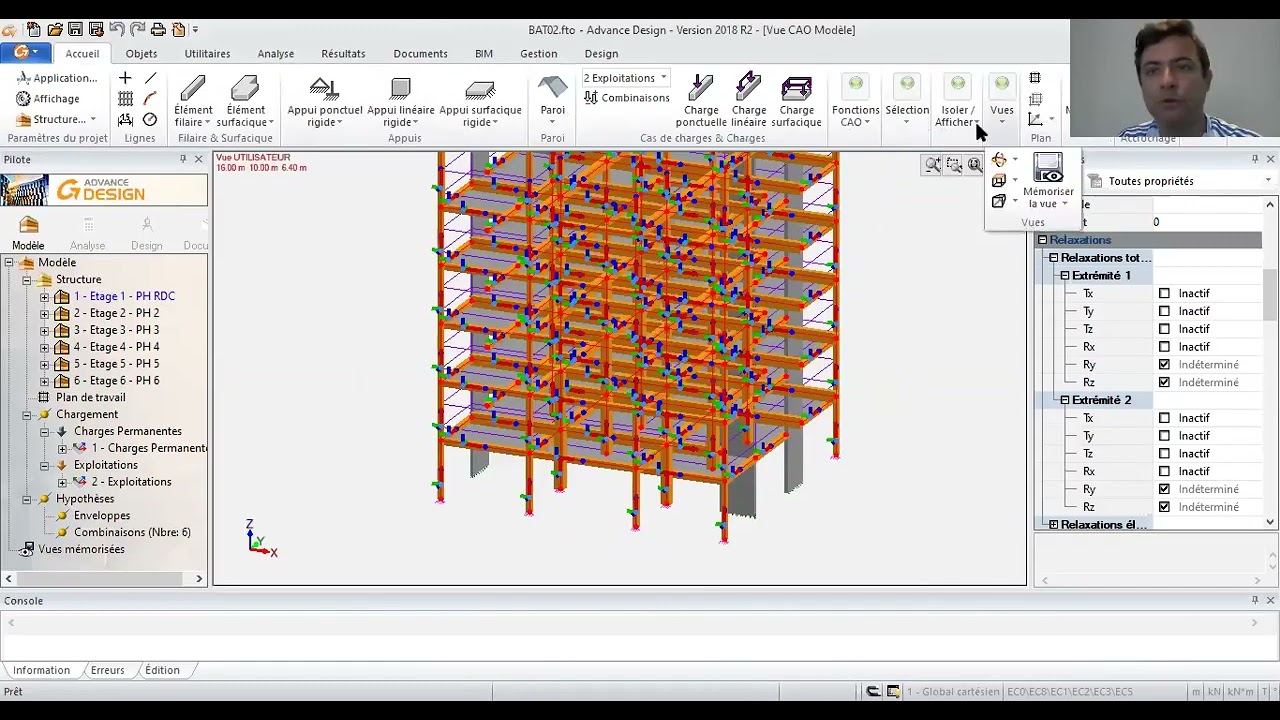Switch to the Erreurs console tab

[x=107, y=670]
